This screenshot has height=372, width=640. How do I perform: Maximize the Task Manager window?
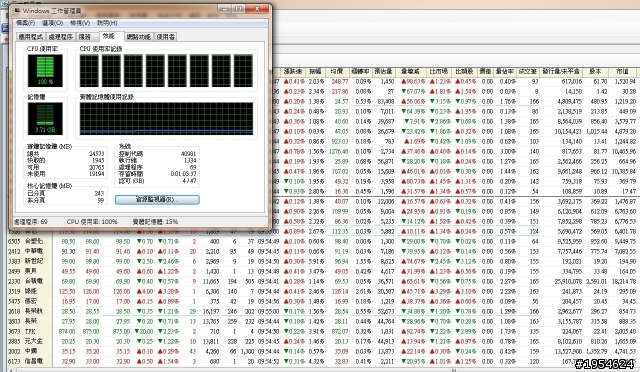click(239, 9)
